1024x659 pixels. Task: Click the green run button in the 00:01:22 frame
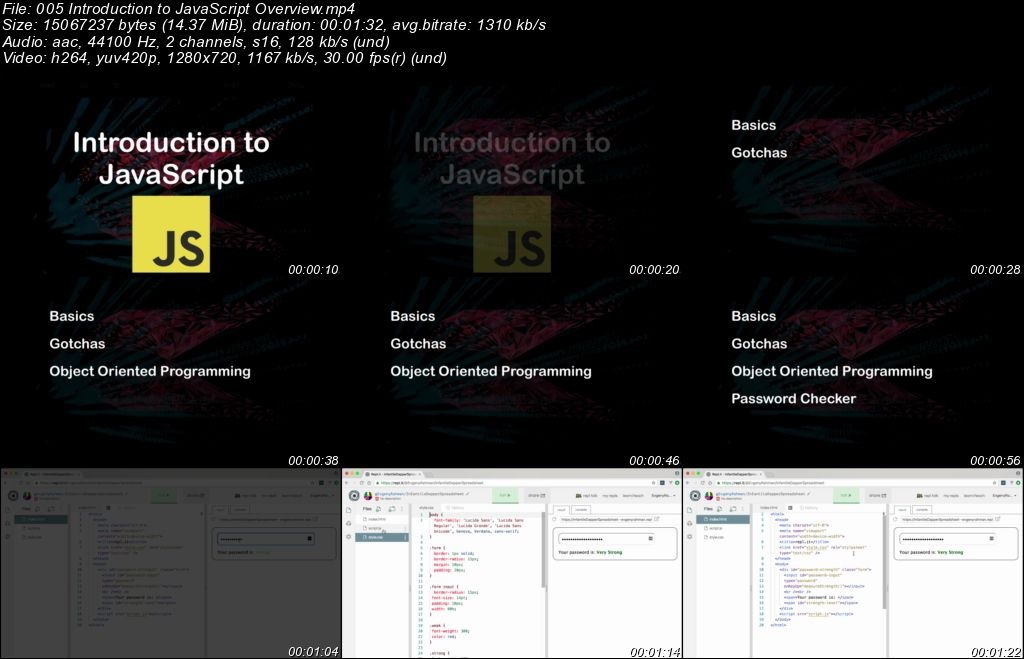pyautogui.click(x=846, y=496)
